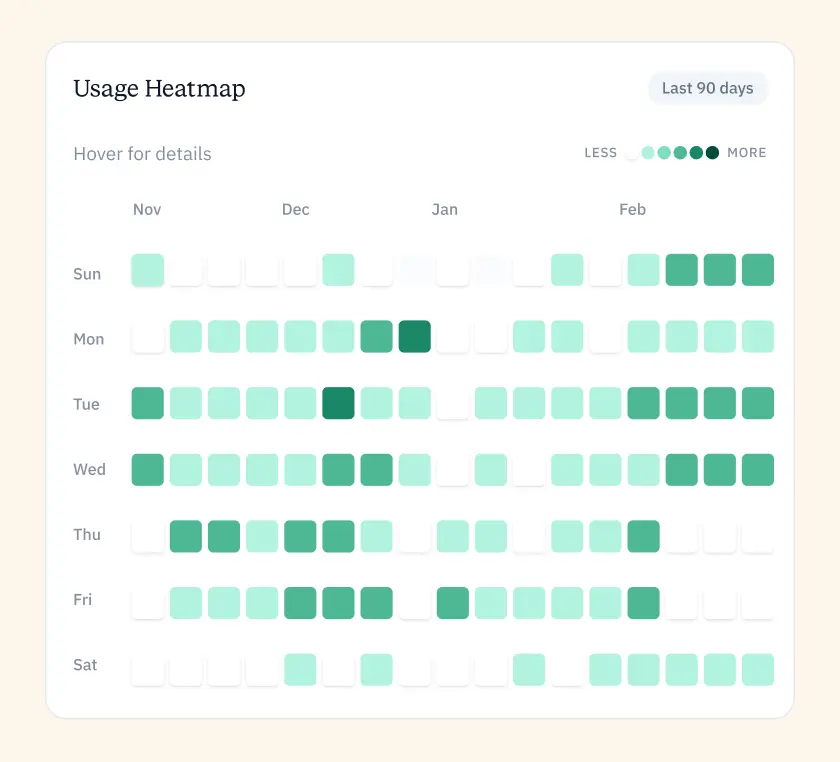
Task: Open the Last 90 days range selector
Action: (707, 88)
